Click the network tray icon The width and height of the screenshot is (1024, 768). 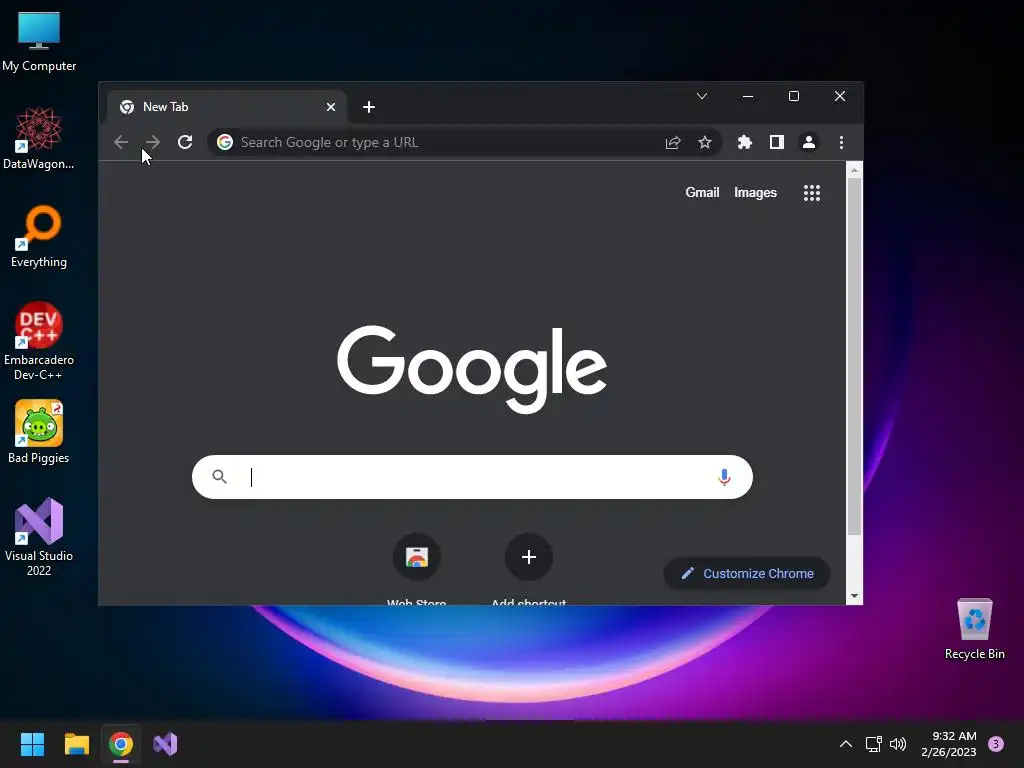(873, 744)
